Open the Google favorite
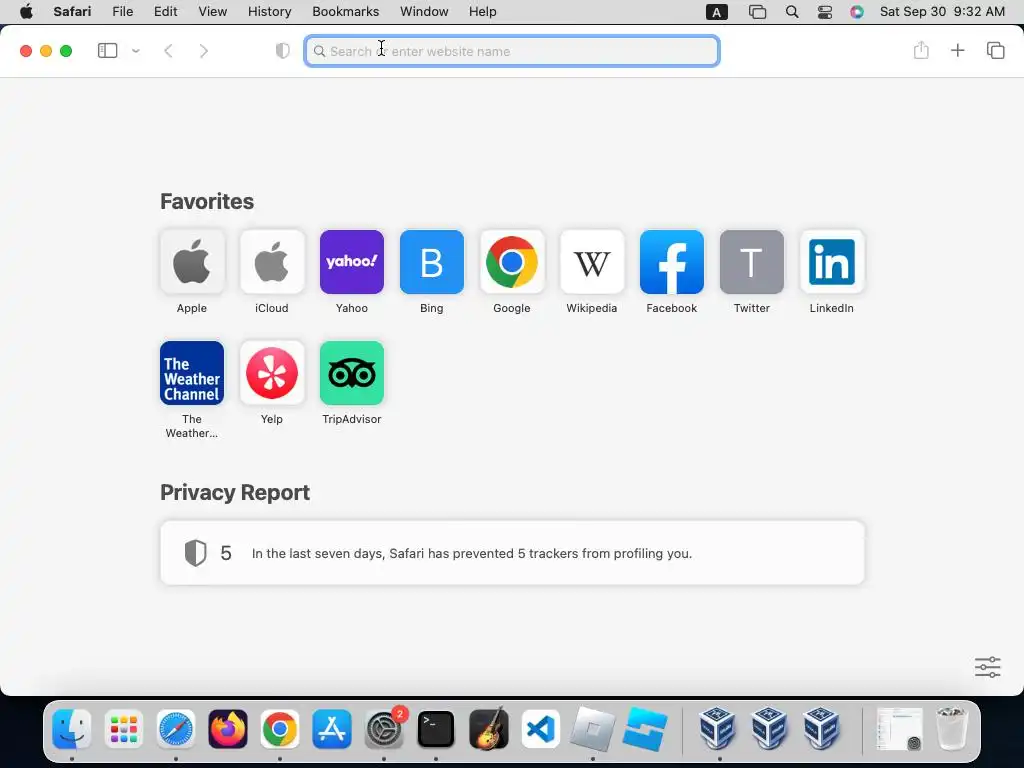Viewport: 1024px width, 768px height. [512, 262]
